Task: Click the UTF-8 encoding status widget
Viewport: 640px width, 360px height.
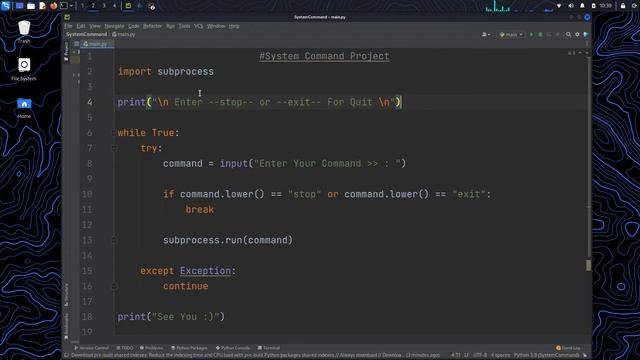Action: pos(480,356)
